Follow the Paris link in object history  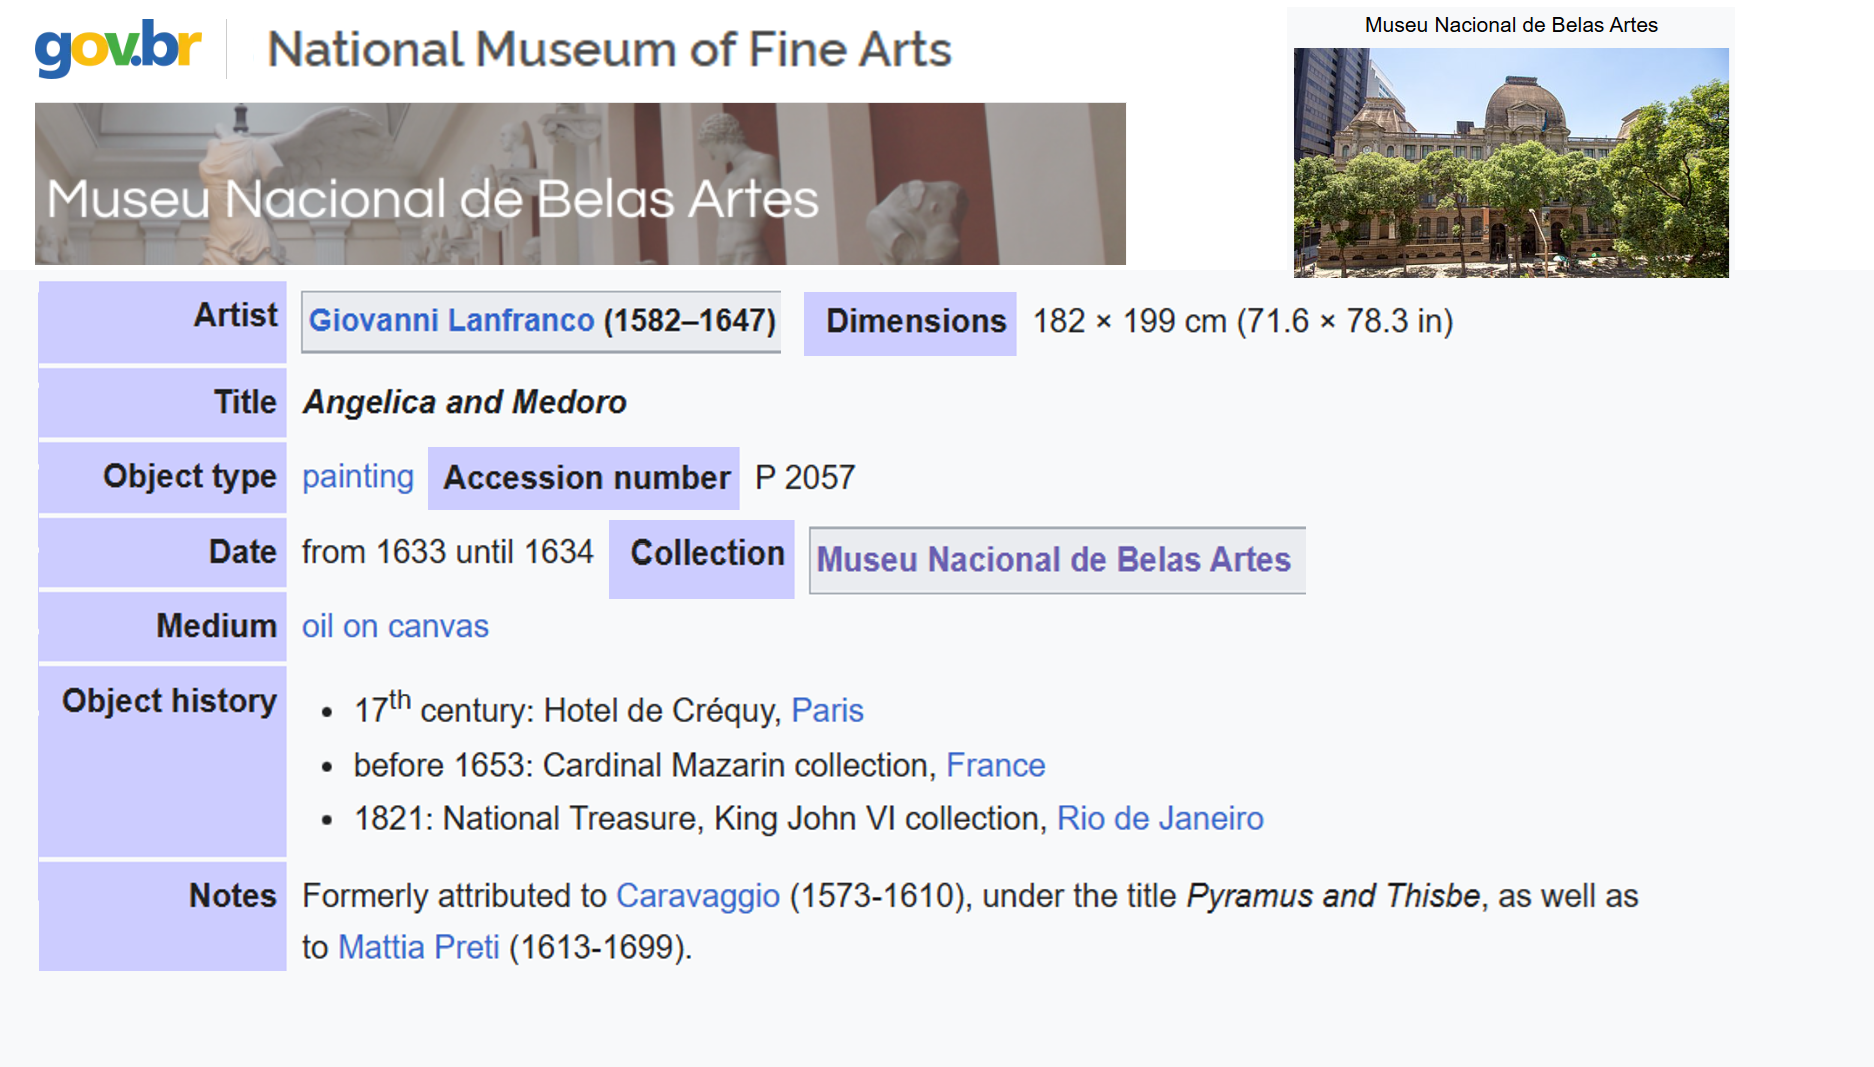(x=827, y=710)
